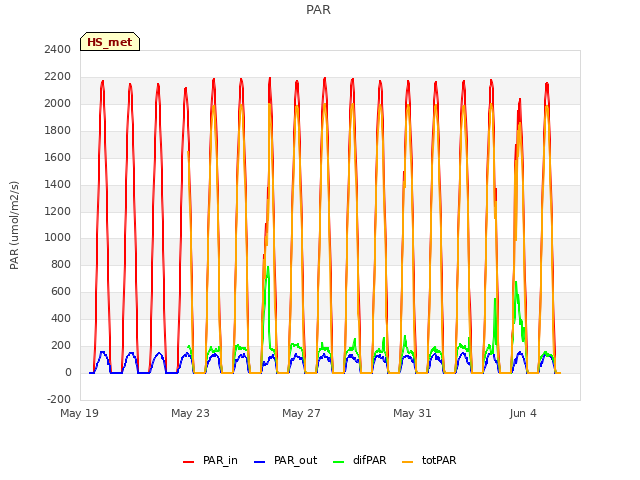Screen dimensions: 640x480
Task: Click the totPAR orange legend swatch
Action: pos(407,462)
